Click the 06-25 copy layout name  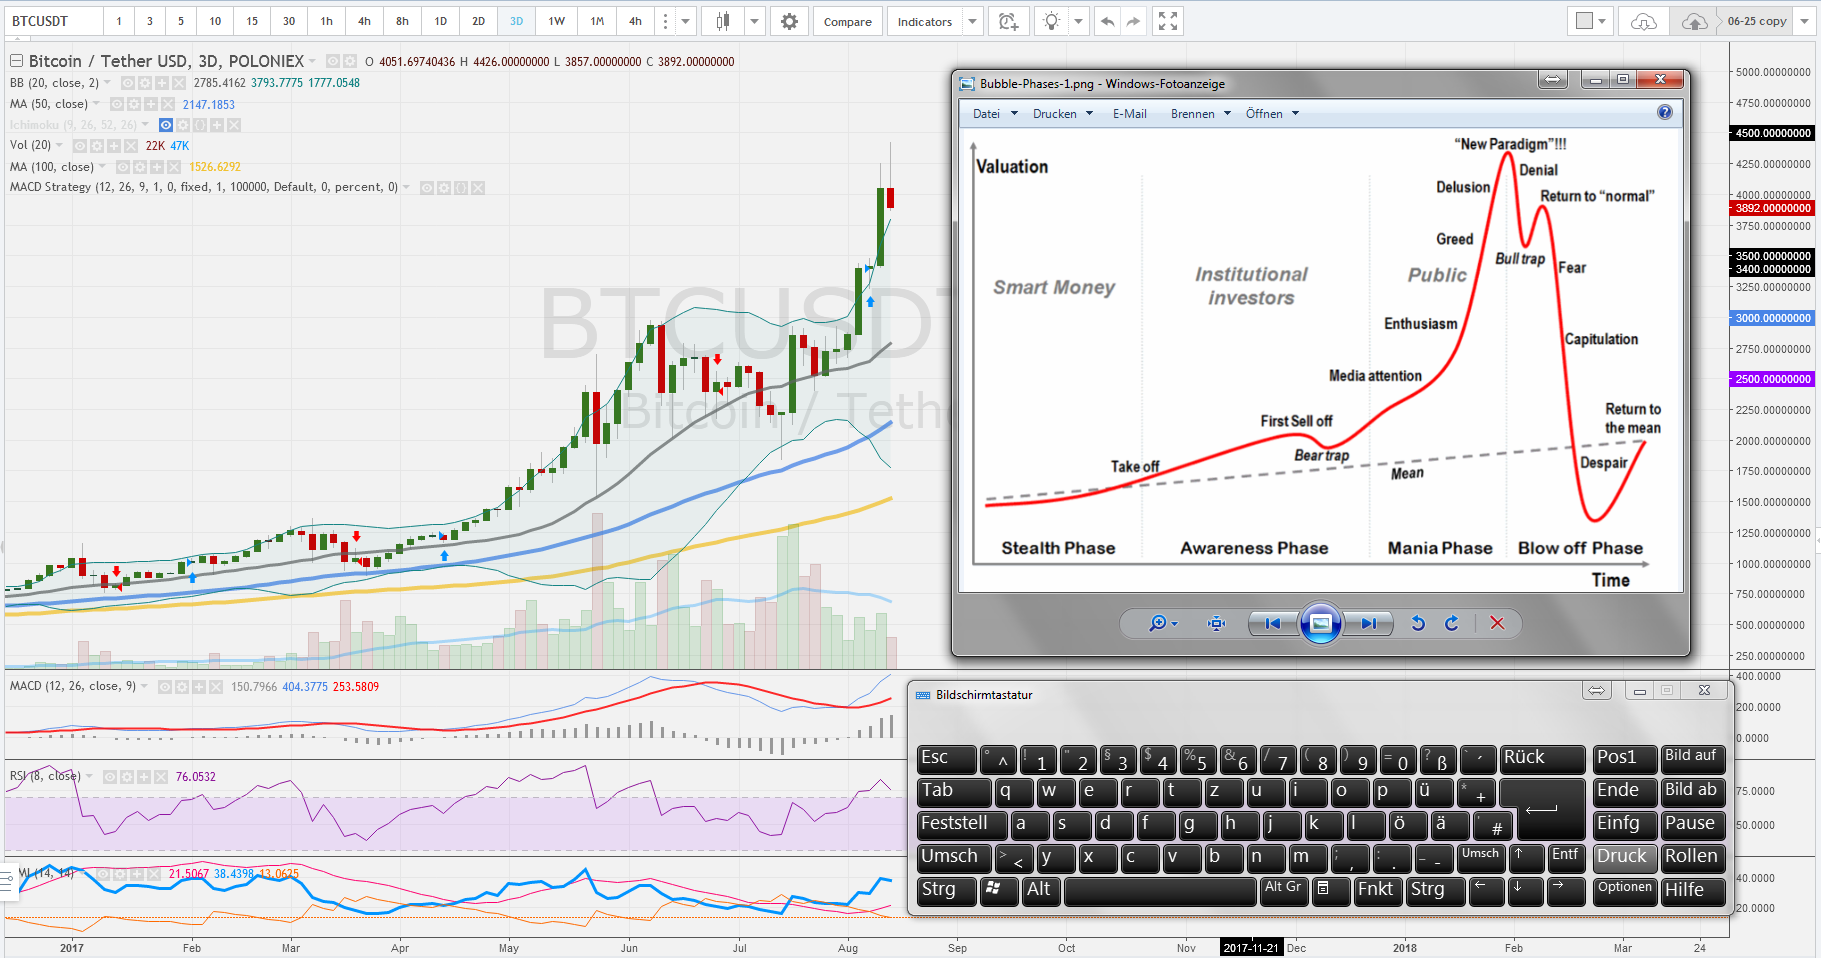1757,21
